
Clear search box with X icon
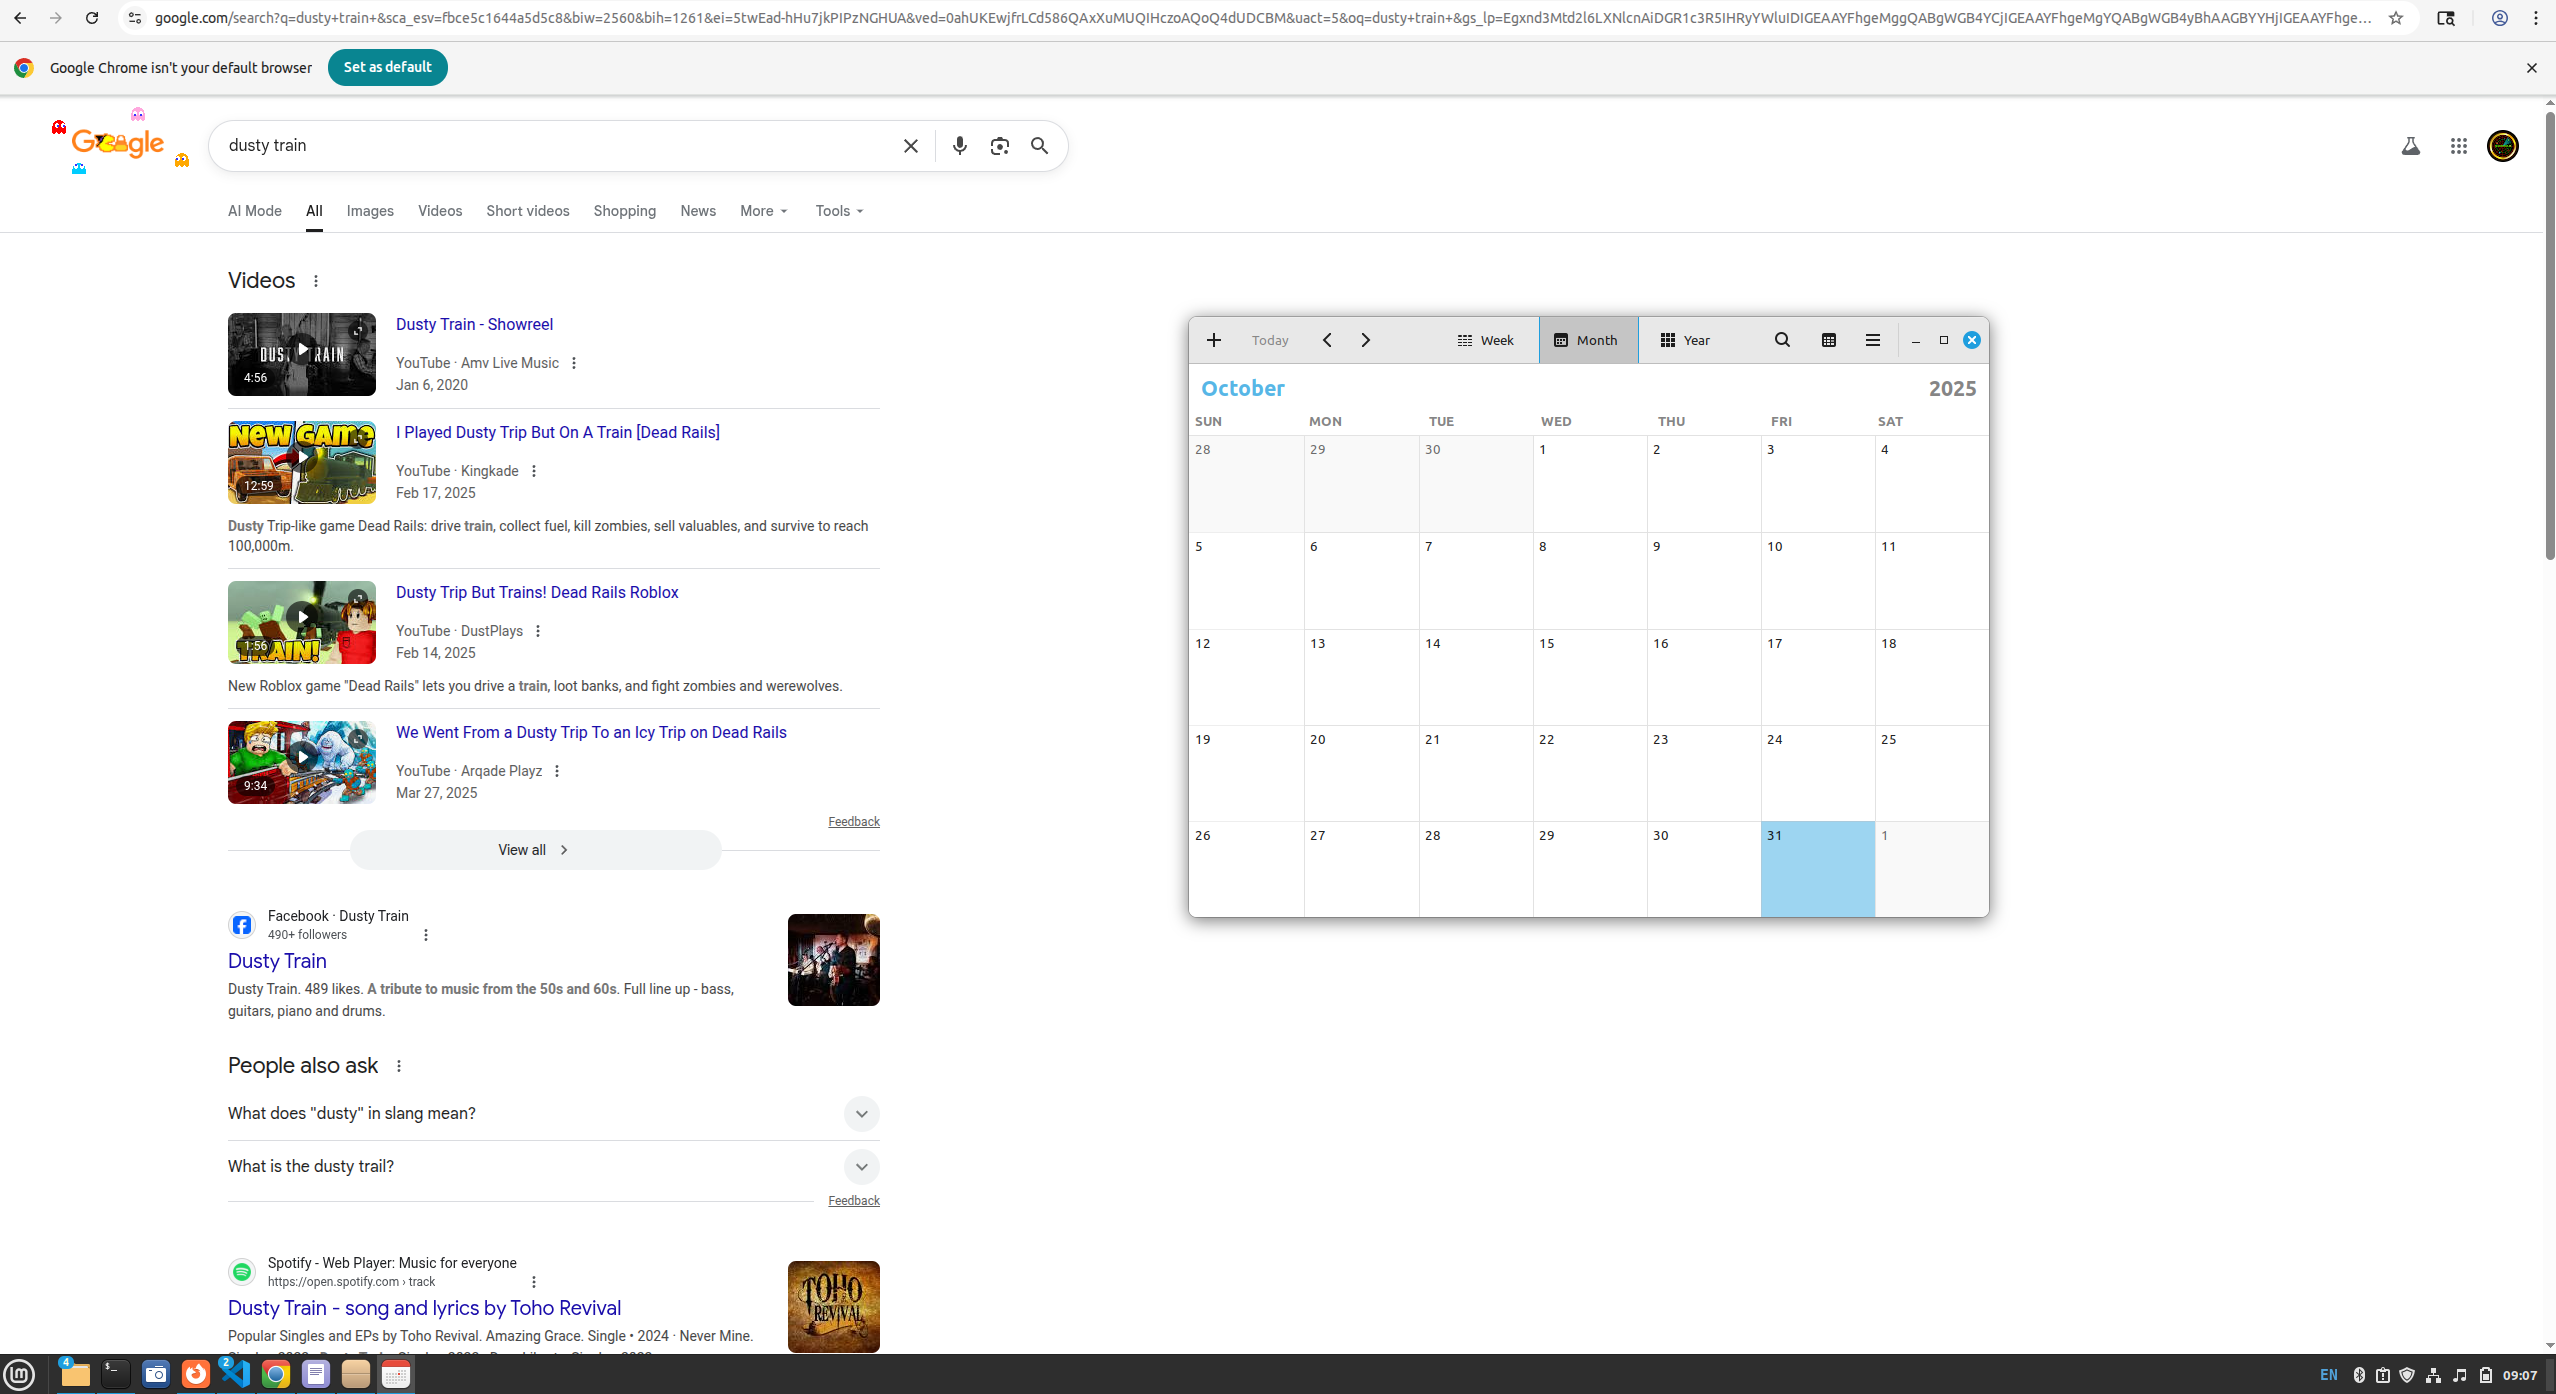coord(910,146)
